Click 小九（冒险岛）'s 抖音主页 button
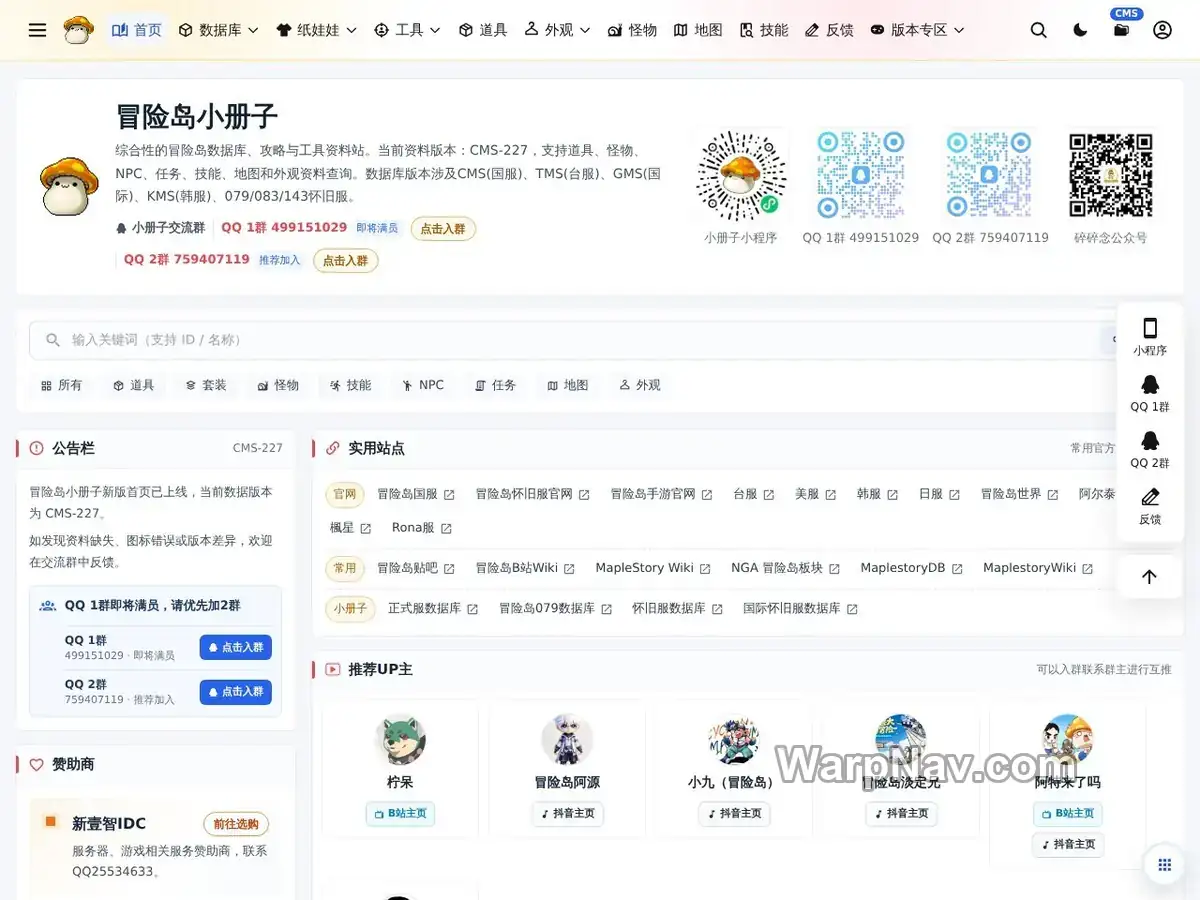The width and height of the screenshot is (1200, 900). coord(734,814)
